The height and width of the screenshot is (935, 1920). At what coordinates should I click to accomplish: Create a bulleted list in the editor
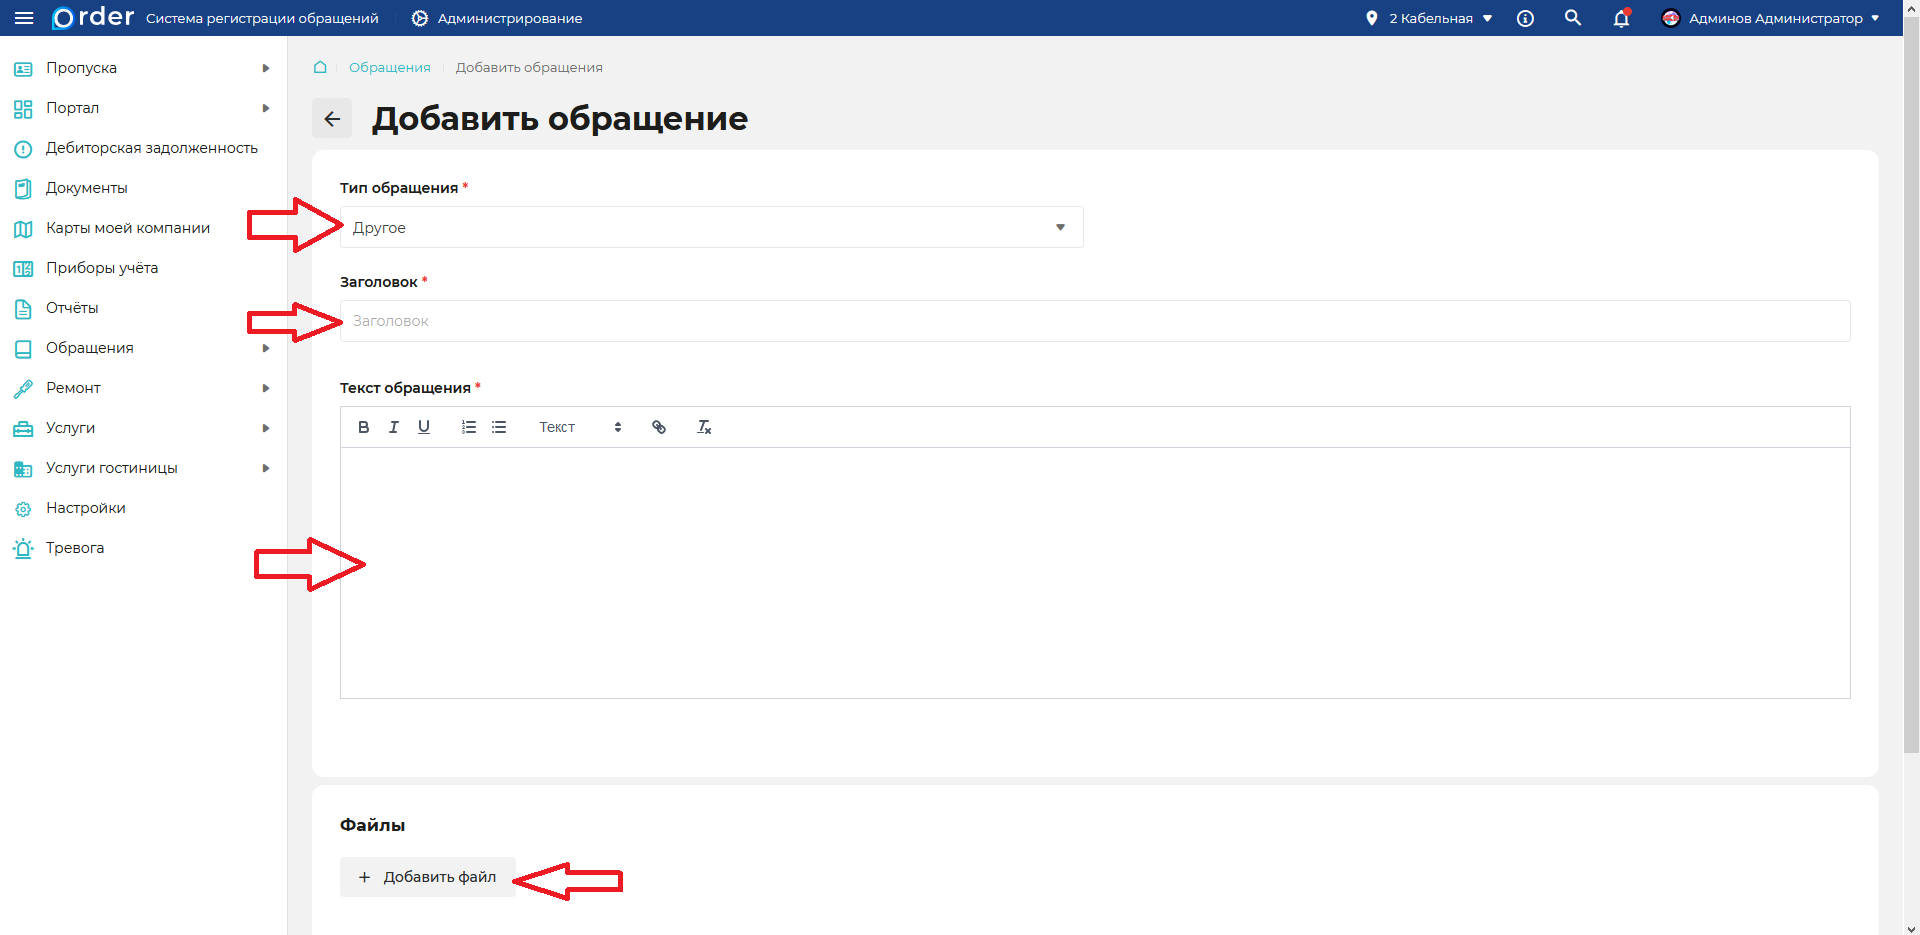[498, 427]
